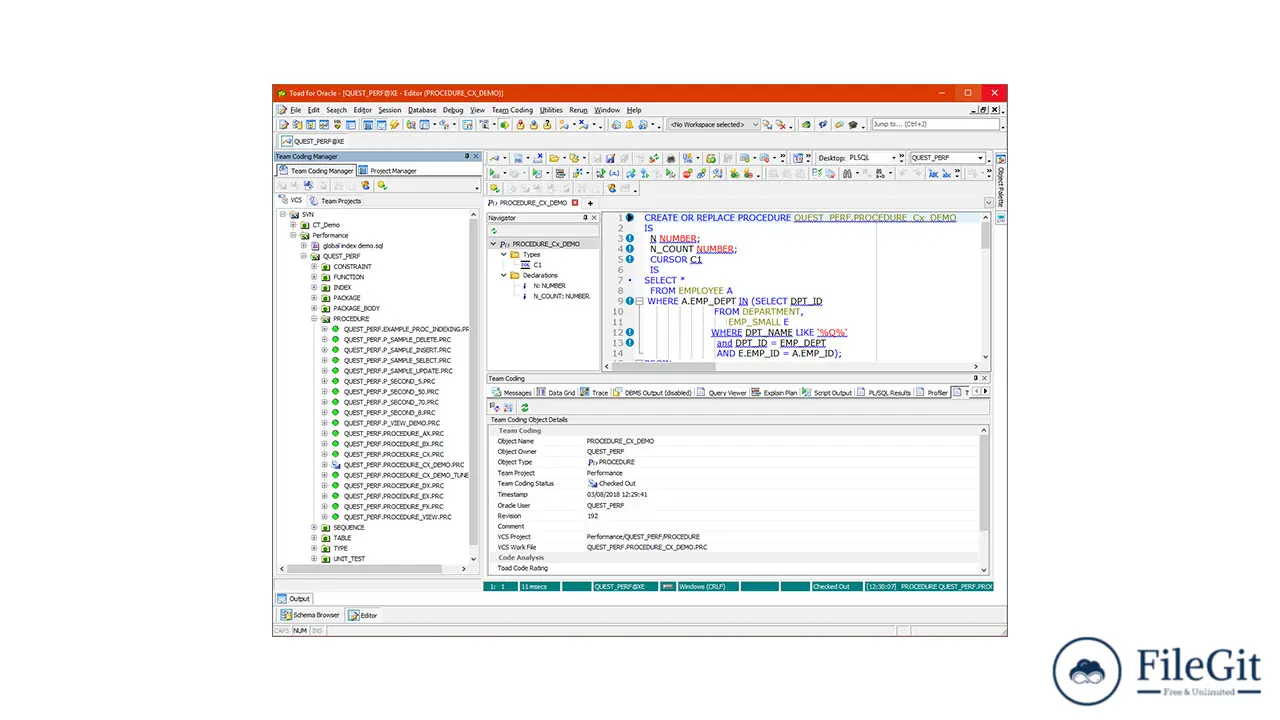
Task: Open the Utilities menu
Action: click(551, 110)
